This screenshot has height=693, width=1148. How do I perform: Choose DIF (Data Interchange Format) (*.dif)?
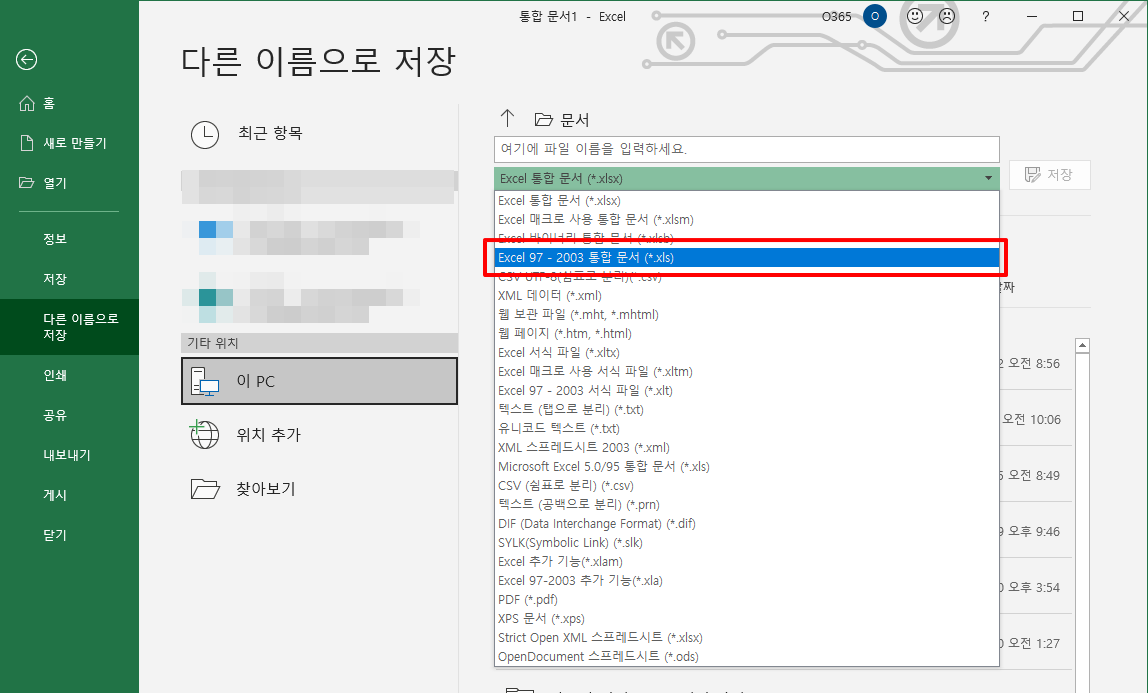747,524
